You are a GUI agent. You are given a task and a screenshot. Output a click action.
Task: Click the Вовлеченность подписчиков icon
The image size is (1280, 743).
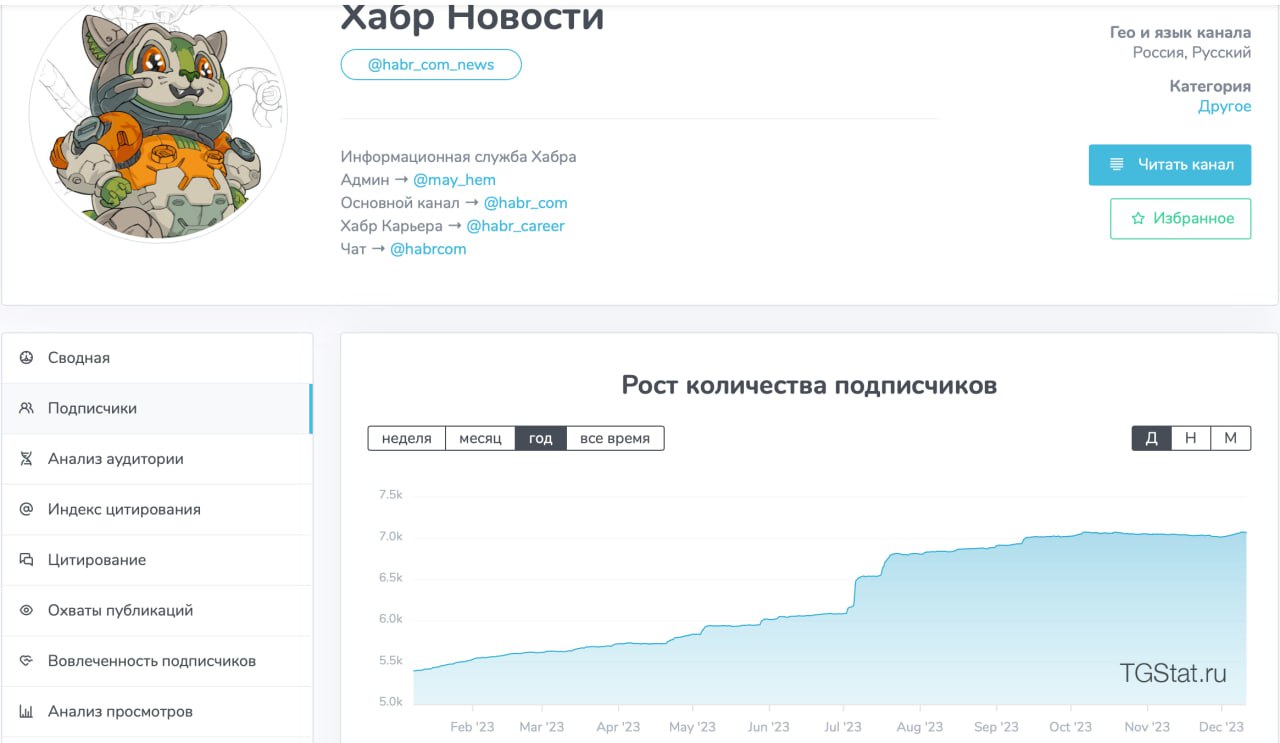27,661
